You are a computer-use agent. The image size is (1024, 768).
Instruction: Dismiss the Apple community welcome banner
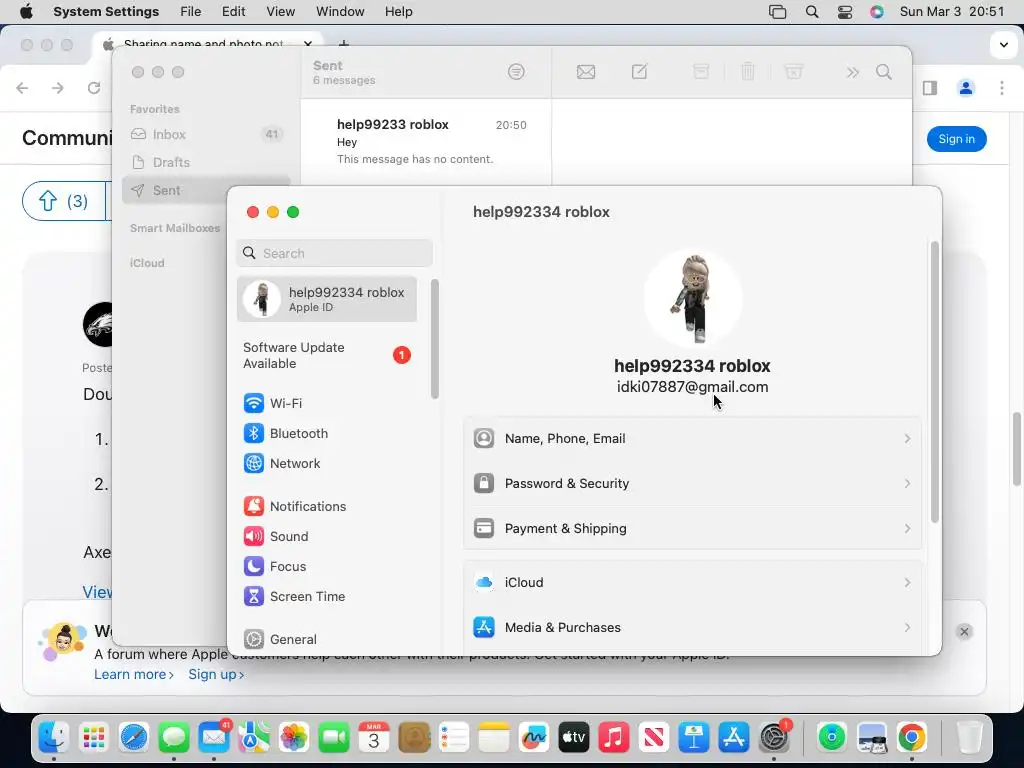click(x=964, y=632)
